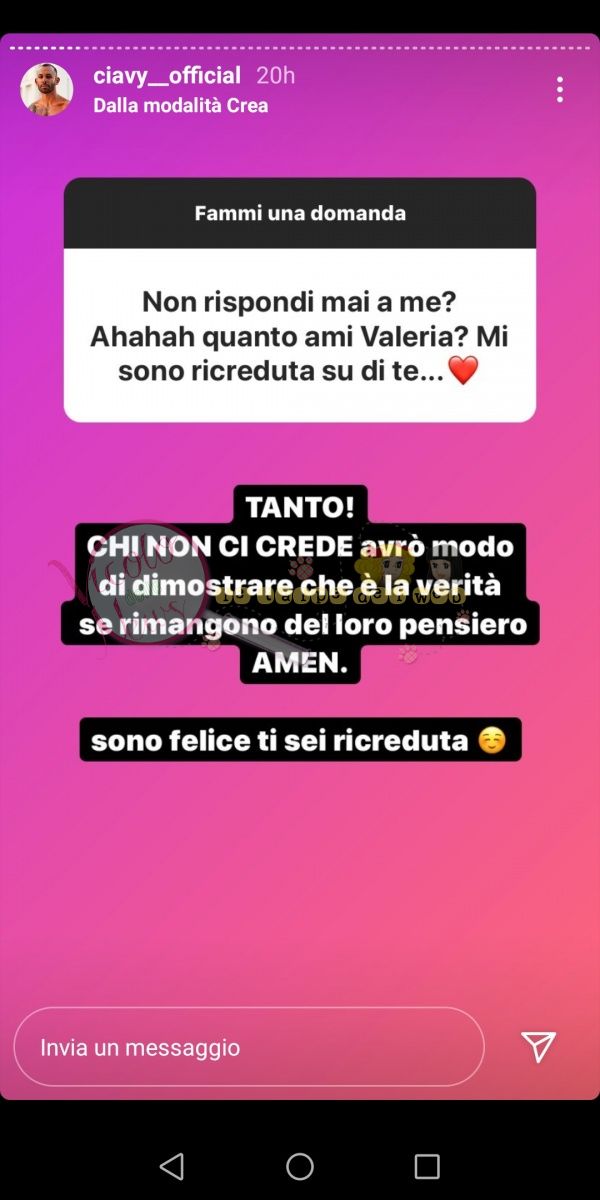Tap the 'TANTO!' text block
600x1200 pixels.
(300, 507)
